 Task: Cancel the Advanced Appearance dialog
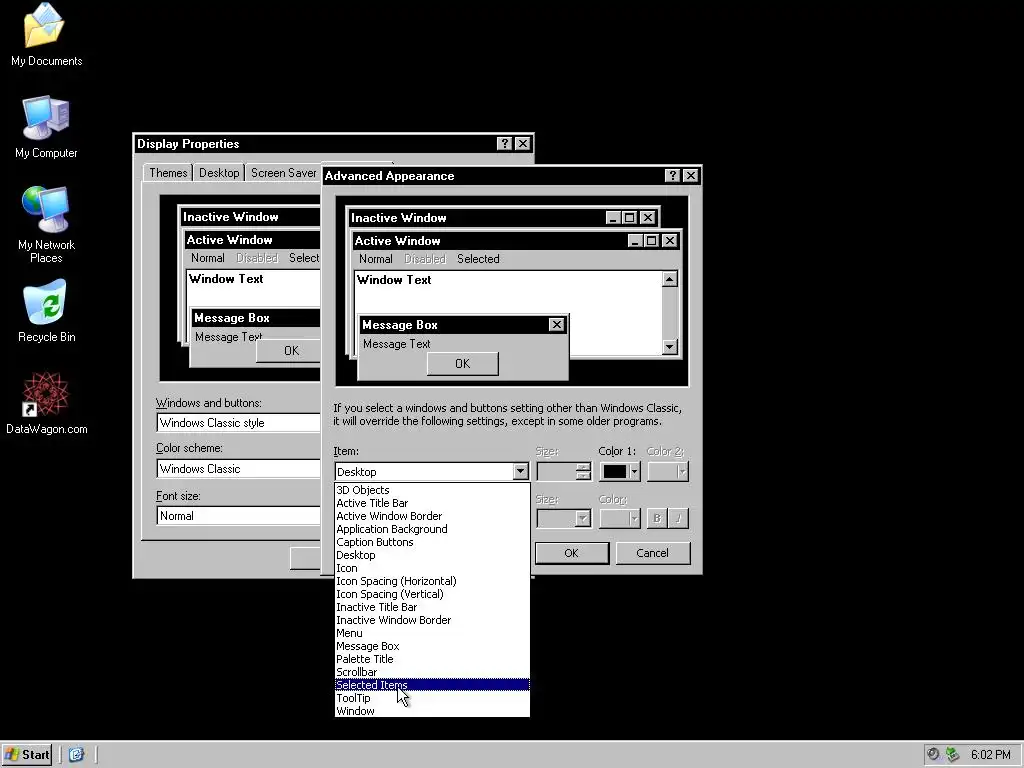tap(652, 553)
